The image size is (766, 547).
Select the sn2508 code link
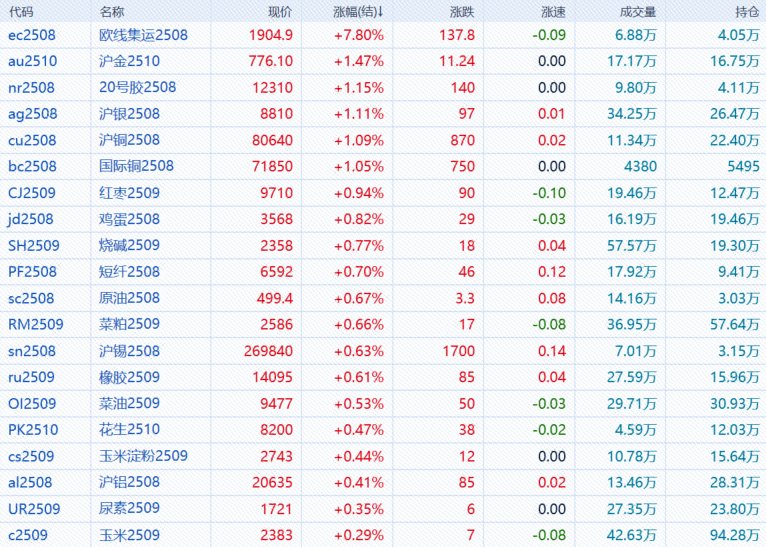point(32,351)
